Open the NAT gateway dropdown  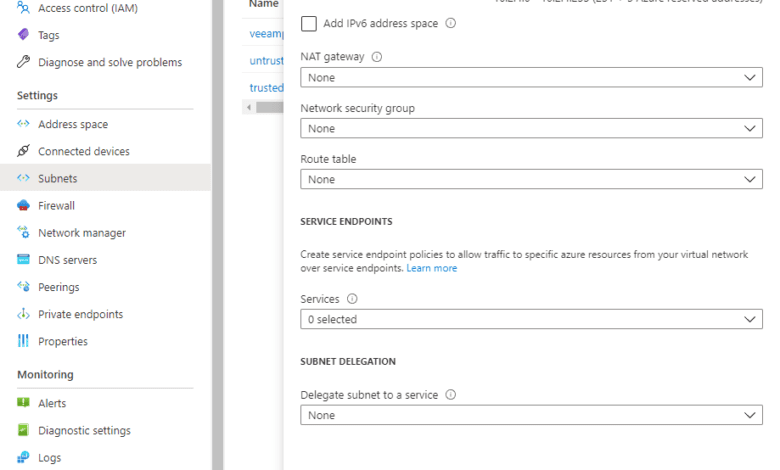(531, 78)
